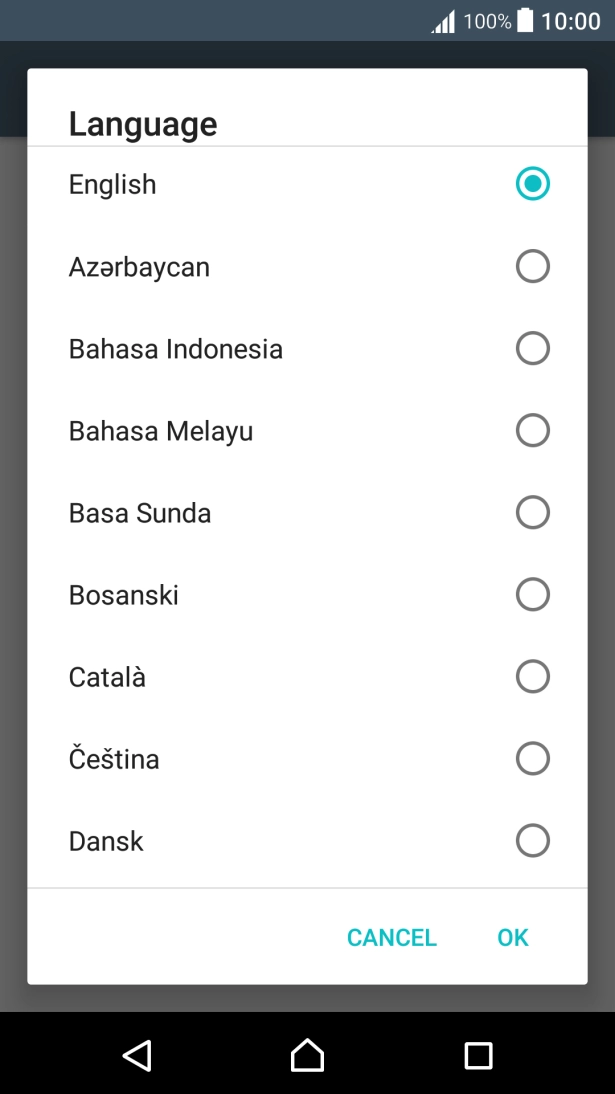Select the English radio button
615x1094 pixels.
[532, 184]
